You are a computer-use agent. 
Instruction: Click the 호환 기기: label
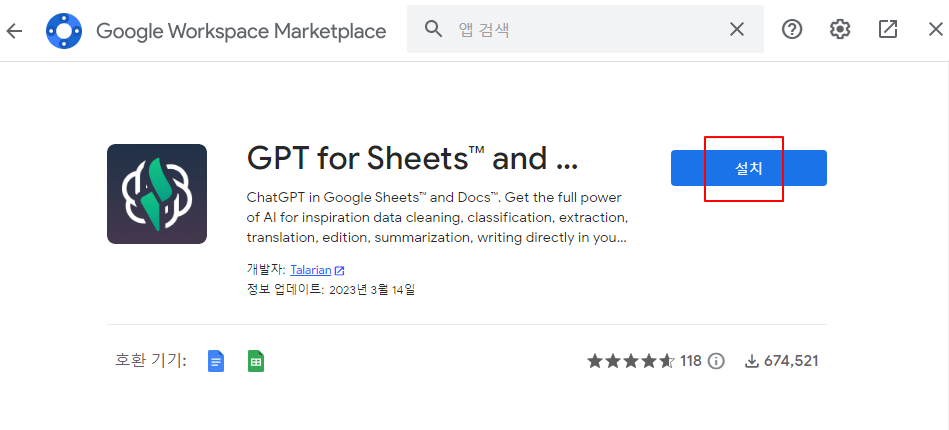(x=151, y=361)
